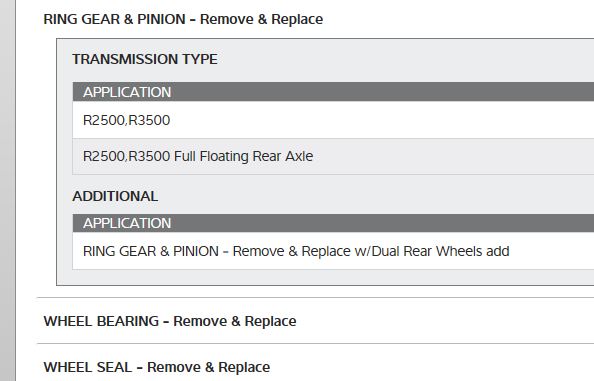The height and width of the screenshot is (381, 594).
Task: Click empty gray panel area beside TRANSMISSION TYPE
Action: click(x=405, y=59)
